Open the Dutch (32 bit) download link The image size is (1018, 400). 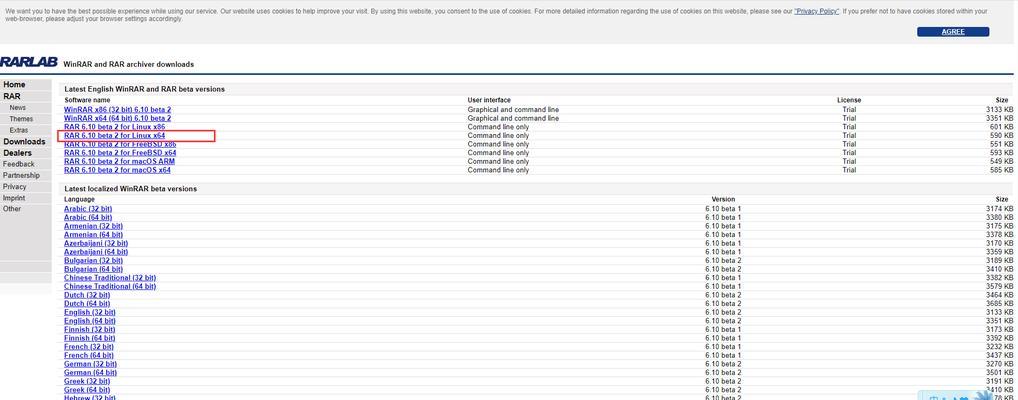(87, 295)
